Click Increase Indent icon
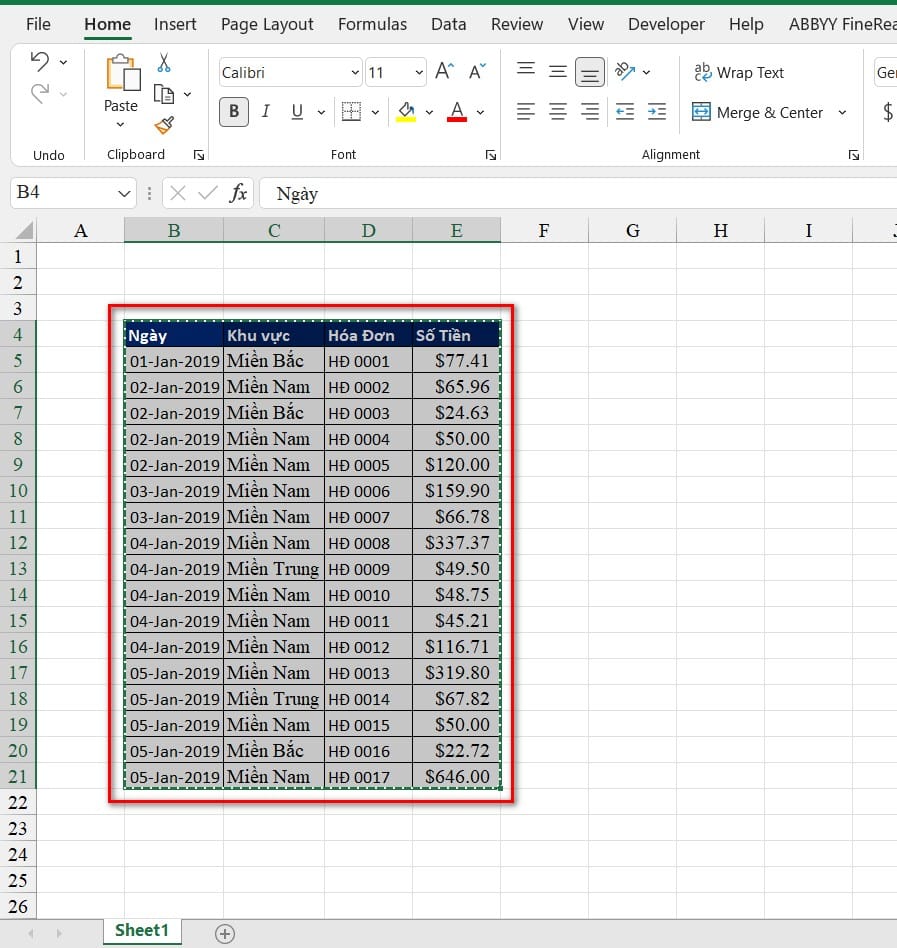Image resolution: width=897 pixels, height=948 pixels. click(x=656, y=111)
